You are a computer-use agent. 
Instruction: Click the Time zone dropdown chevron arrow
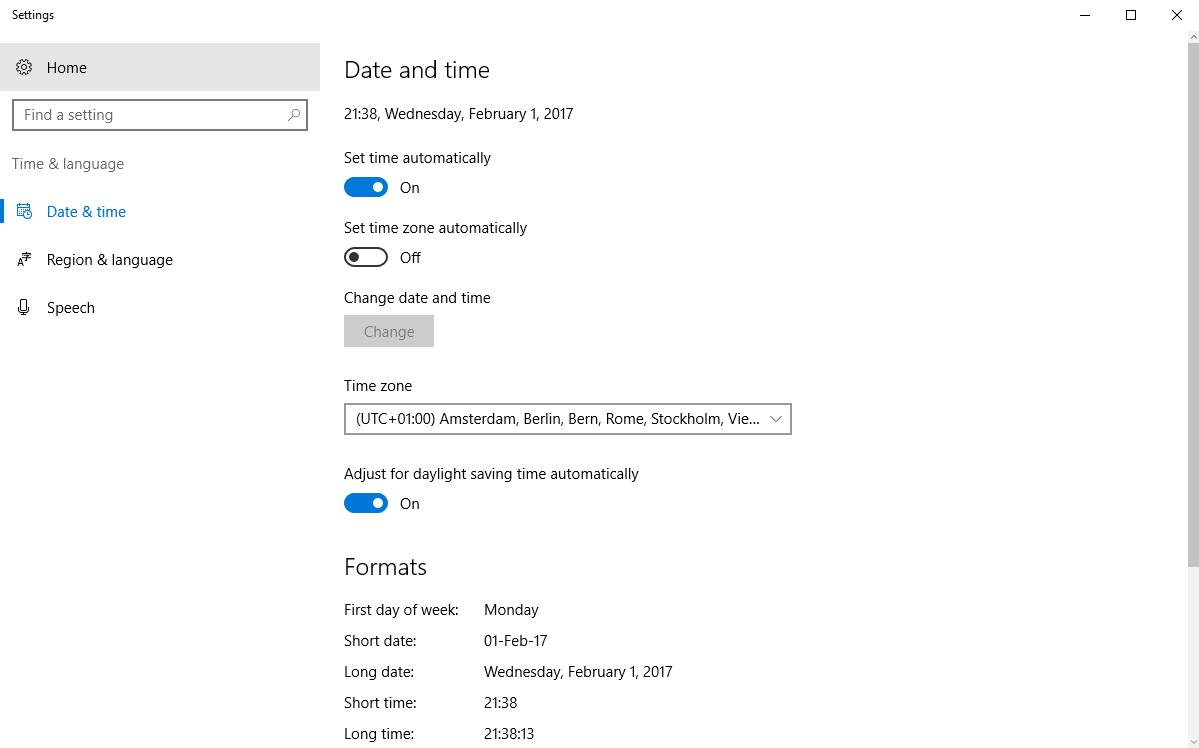point(775,419)
